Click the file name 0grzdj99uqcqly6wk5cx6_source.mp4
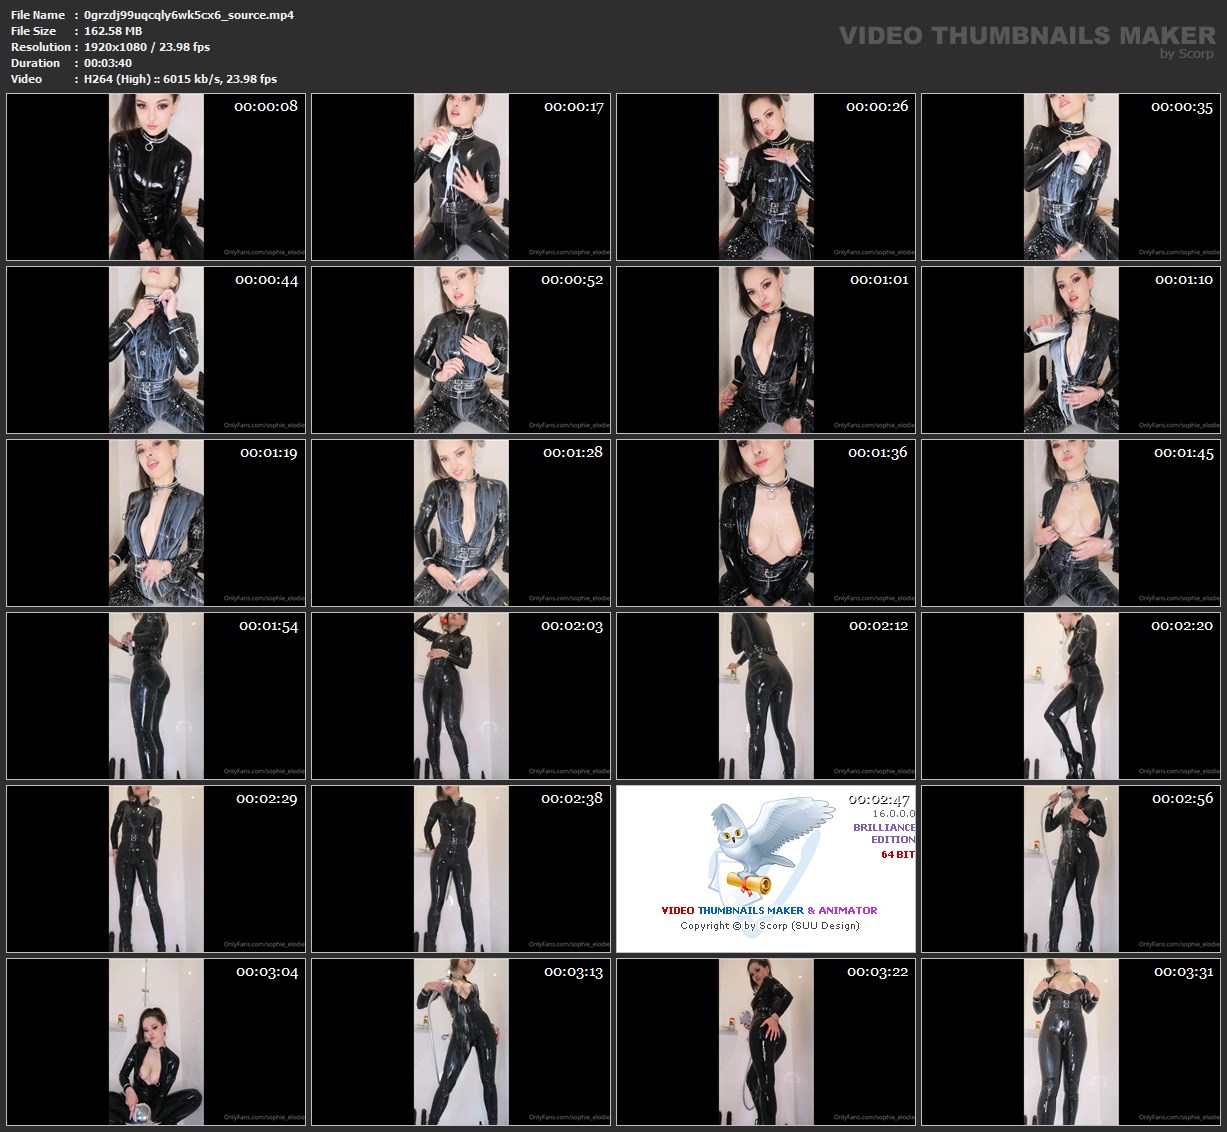Viewport: 1227px width, 1132px height. (x=189, y=15)
